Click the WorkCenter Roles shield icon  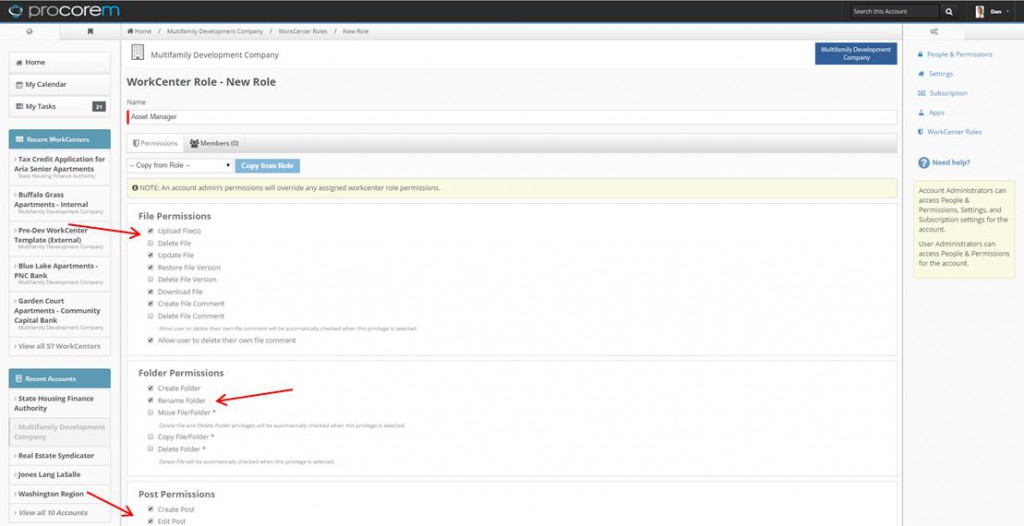(920, 131)
